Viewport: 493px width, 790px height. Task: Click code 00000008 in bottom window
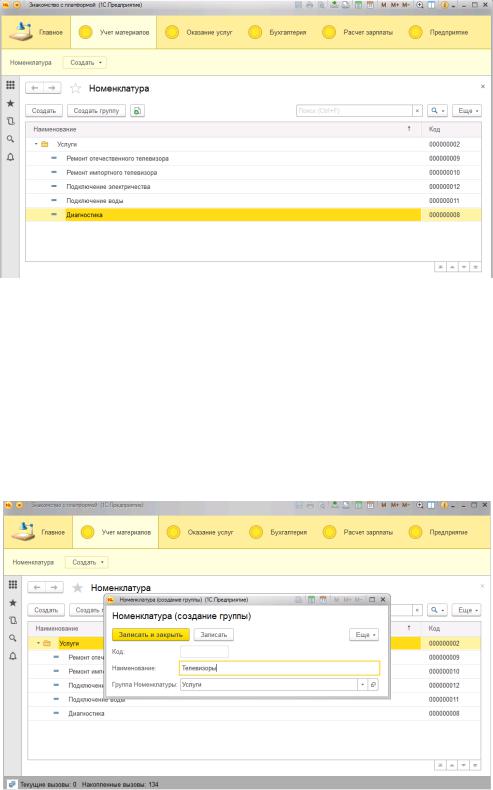pos(444,713)
